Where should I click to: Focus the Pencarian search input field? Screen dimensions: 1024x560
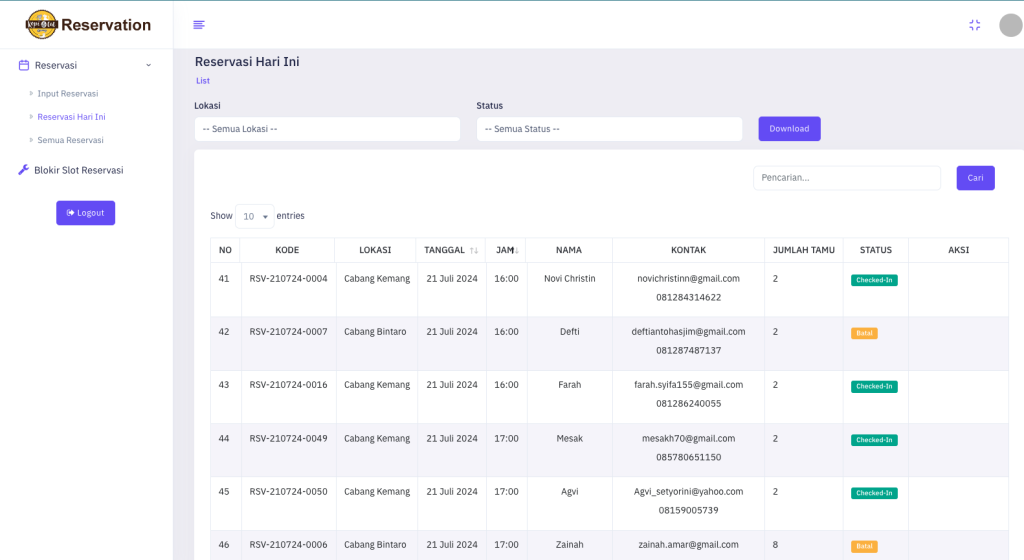tap(846, 178)
